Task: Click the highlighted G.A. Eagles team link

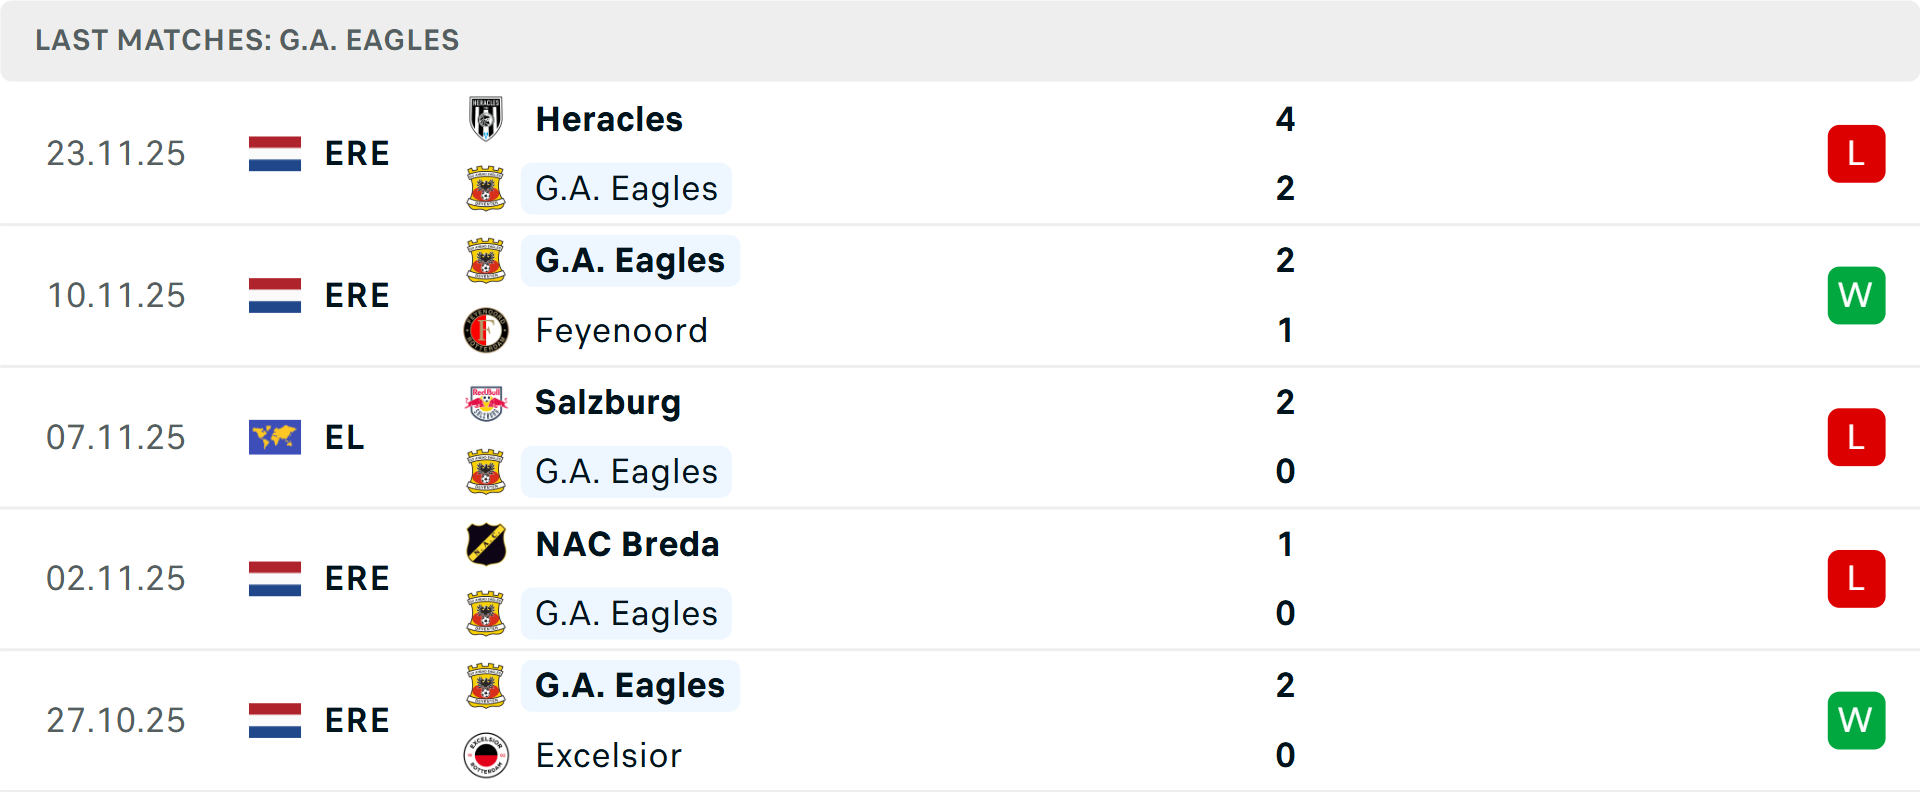Action: 630,260
